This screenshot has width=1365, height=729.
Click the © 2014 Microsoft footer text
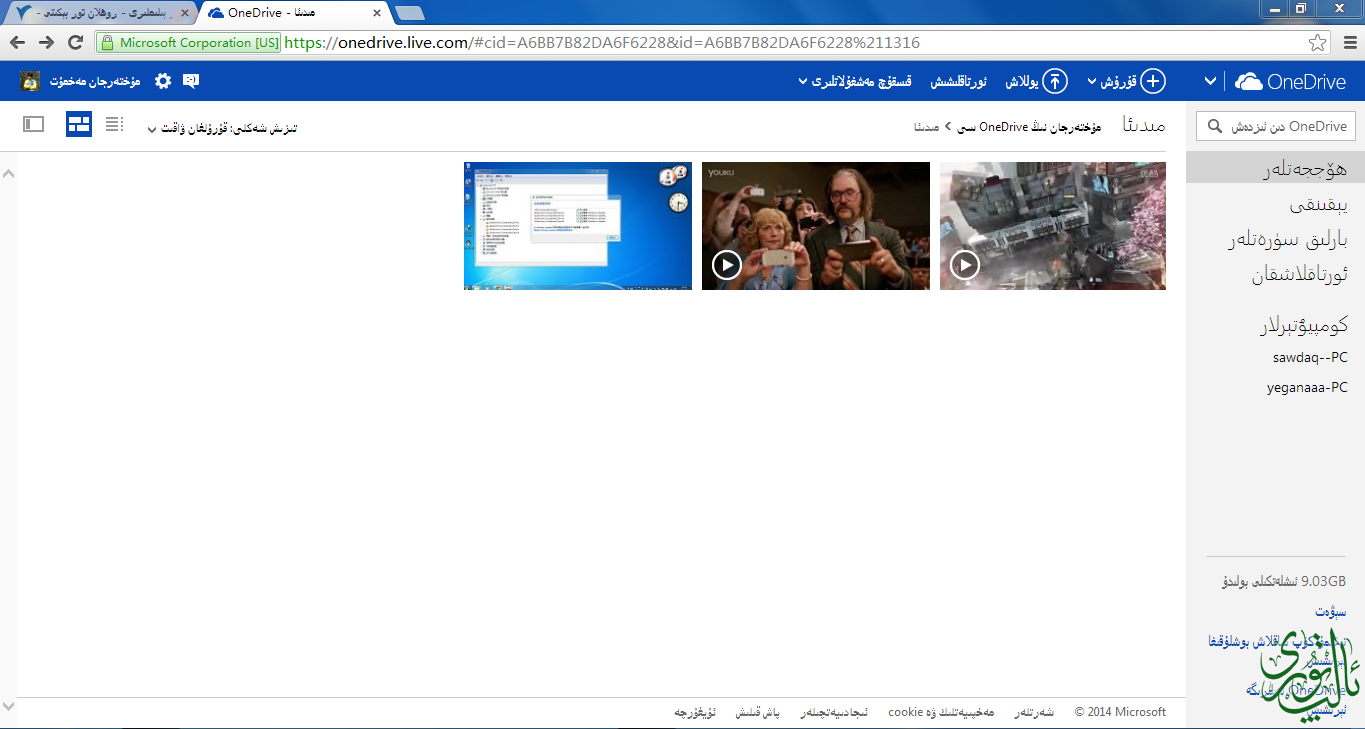pyautogui.click(x=1120, y=712)
